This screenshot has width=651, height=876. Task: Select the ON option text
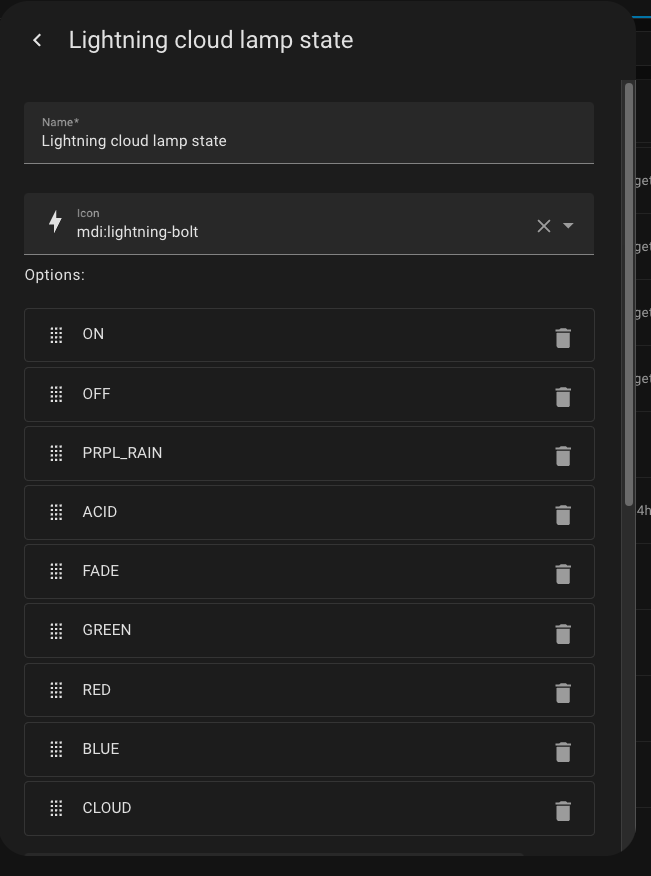click(93, 334)
